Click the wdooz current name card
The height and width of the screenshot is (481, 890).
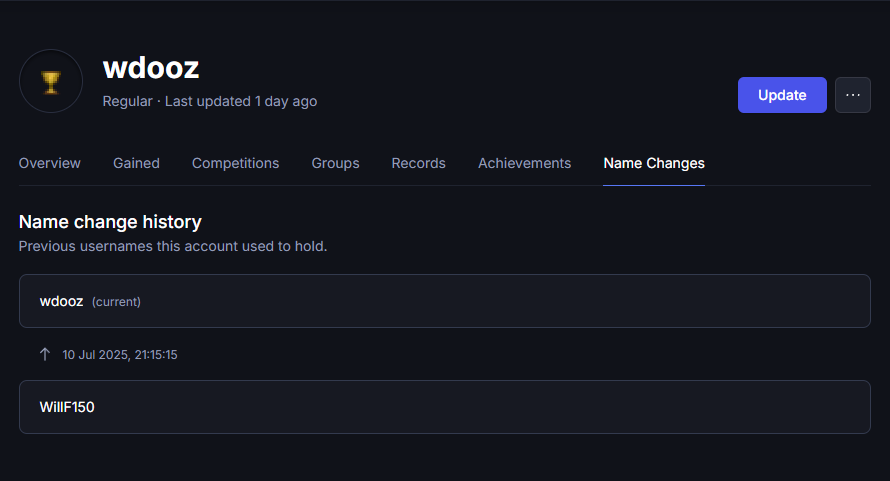[444, 301]
